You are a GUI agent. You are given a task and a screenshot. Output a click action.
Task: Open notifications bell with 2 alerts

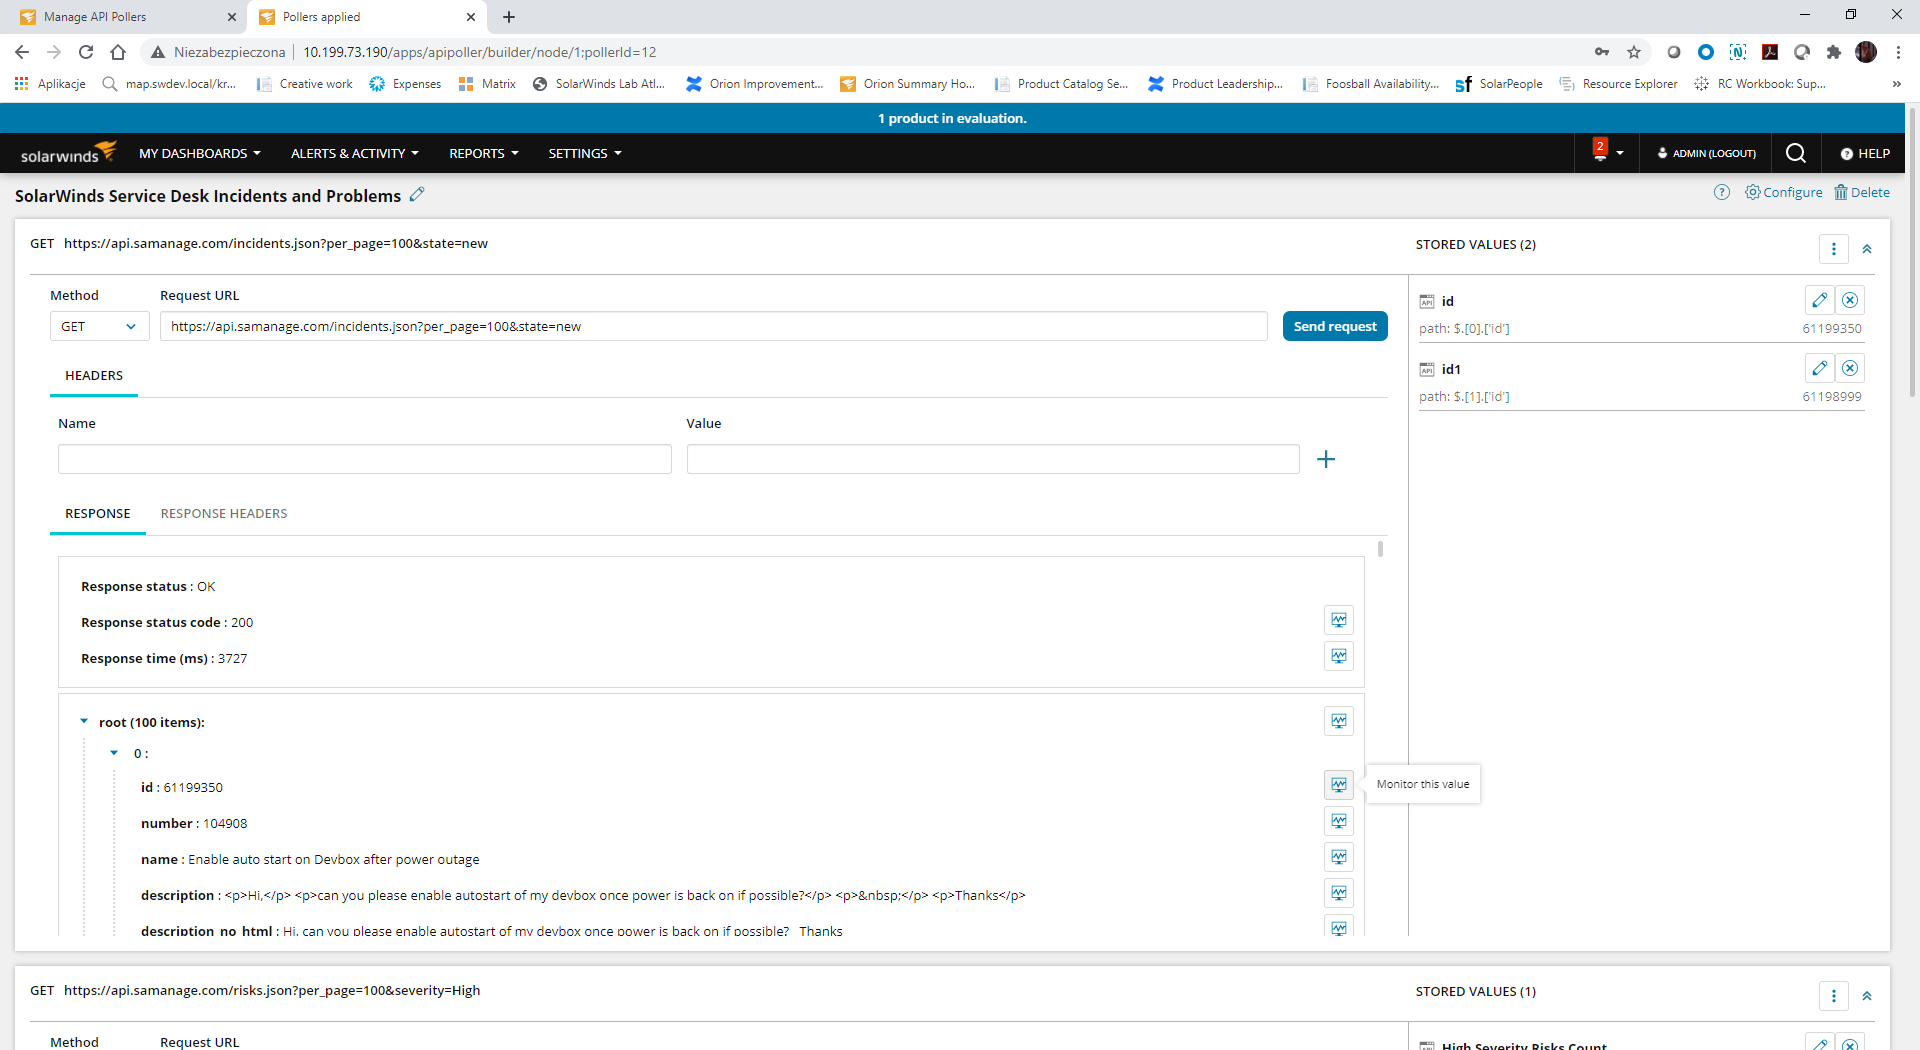(x=1600, y=150)
